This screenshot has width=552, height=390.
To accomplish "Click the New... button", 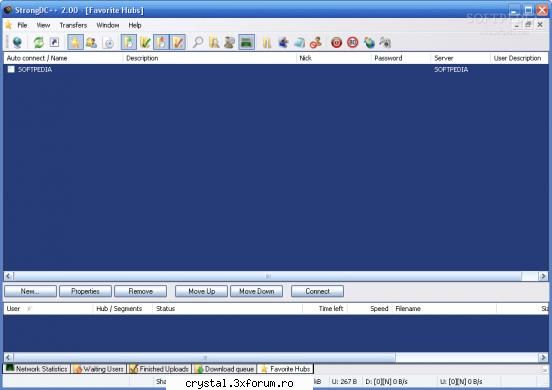I will coord(30,291).
